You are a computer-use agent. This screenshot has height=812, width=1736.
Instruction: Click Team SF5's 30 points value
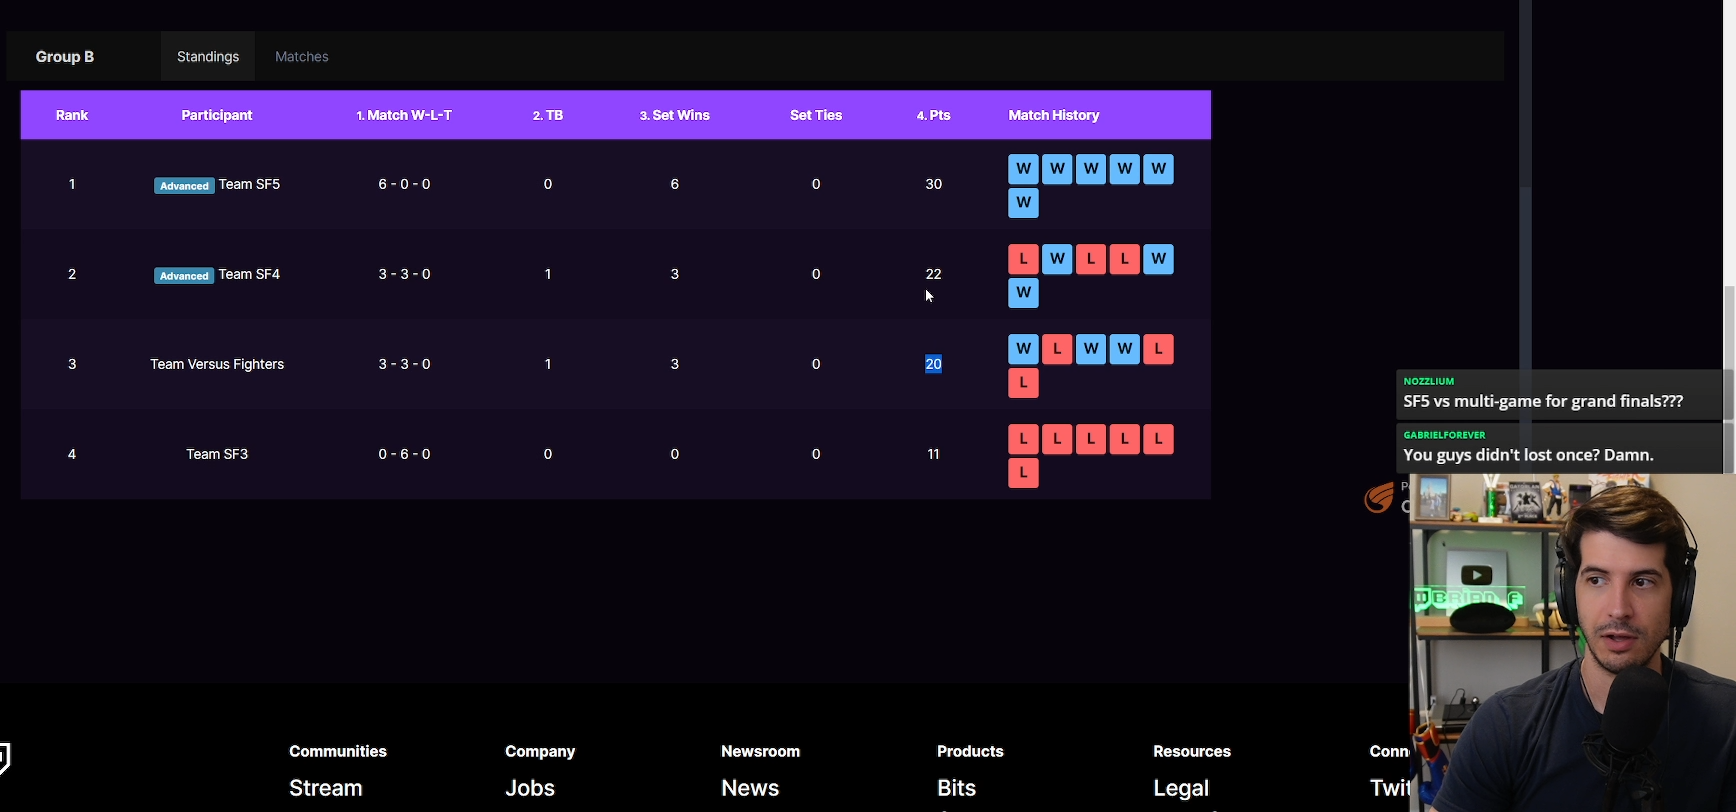click(934, 184)
